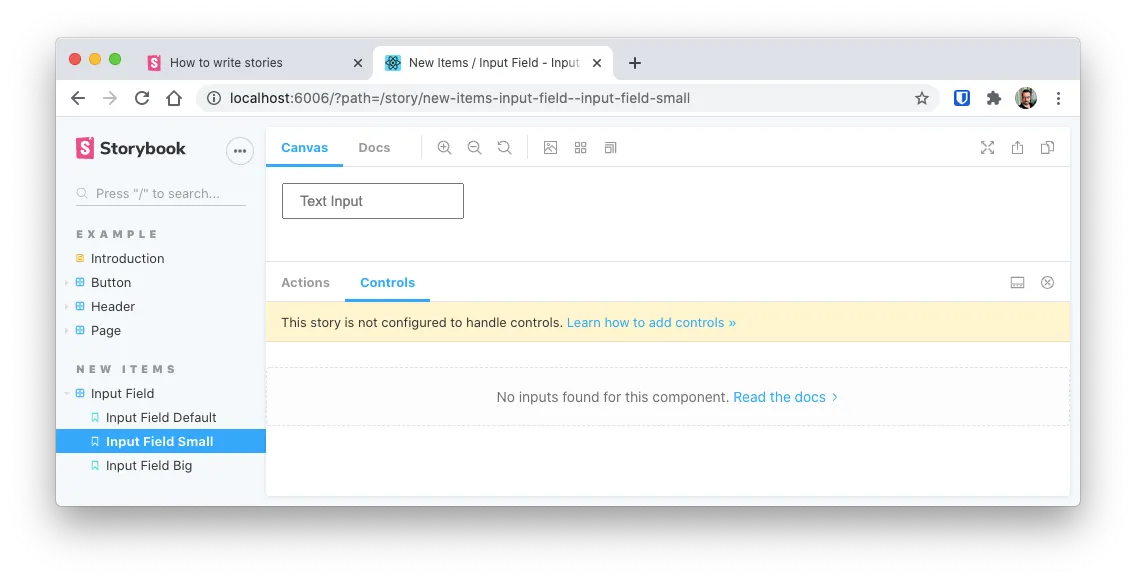Bookmark page with the star icon
1136x580 pixels.
(x=922, y=98)
